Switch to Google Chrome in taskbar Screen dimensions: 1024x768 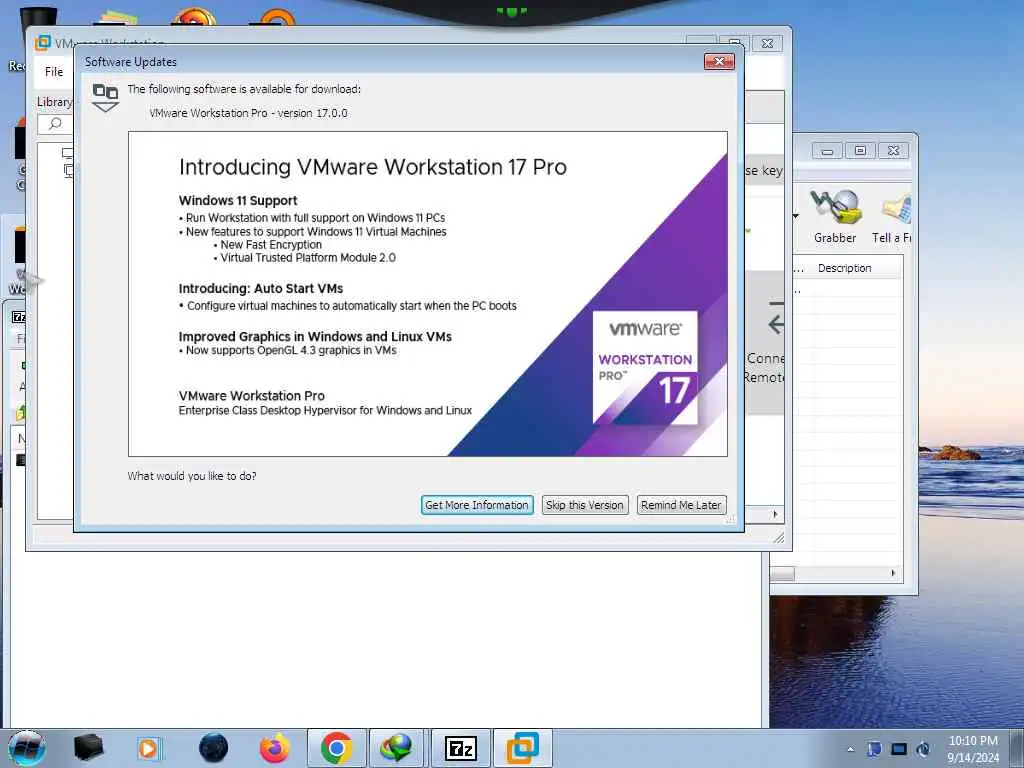point(336,748)
